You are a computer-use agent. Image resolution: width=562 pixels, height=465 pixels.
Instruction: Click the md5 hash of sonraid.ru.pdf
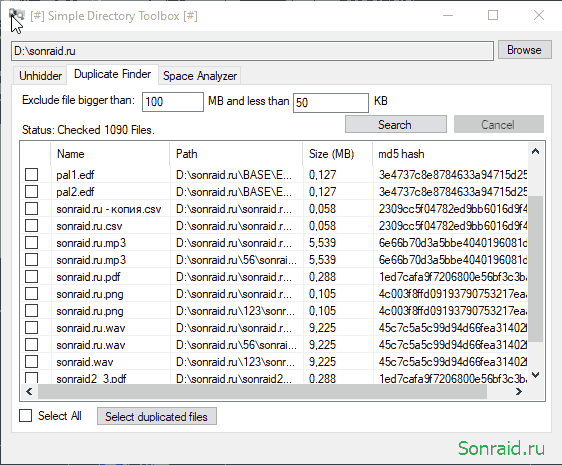pos(453,277)
